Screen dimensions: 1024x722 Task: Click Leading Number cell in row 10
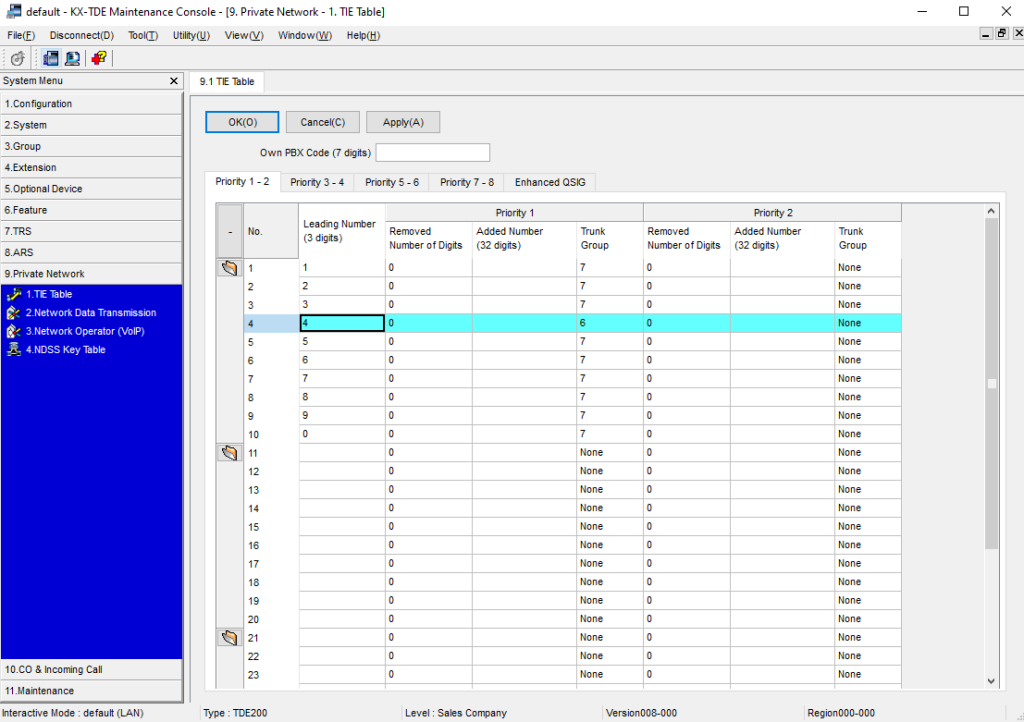(x=342, y=434)
